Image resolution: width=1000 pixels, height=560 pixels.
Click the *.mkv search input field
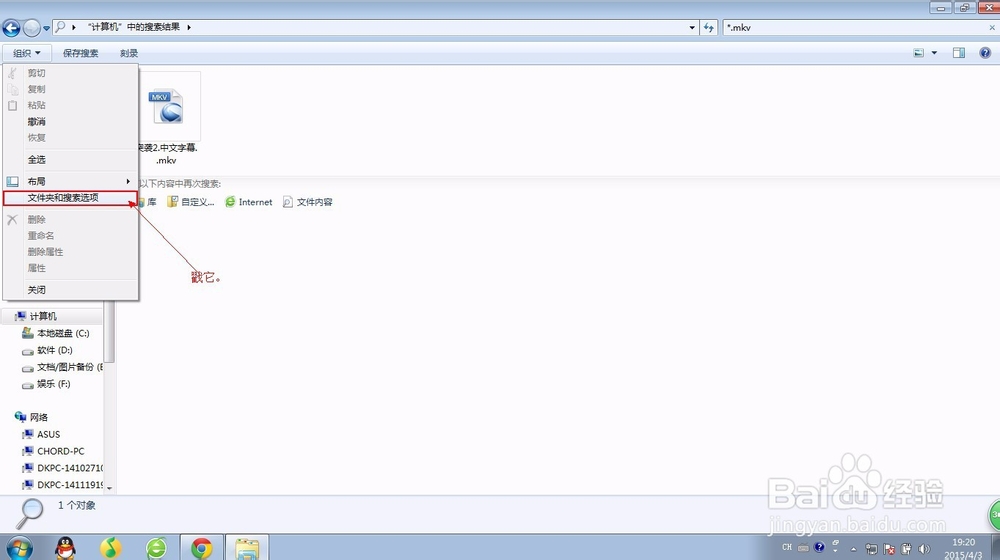click(x=854, y=27)
